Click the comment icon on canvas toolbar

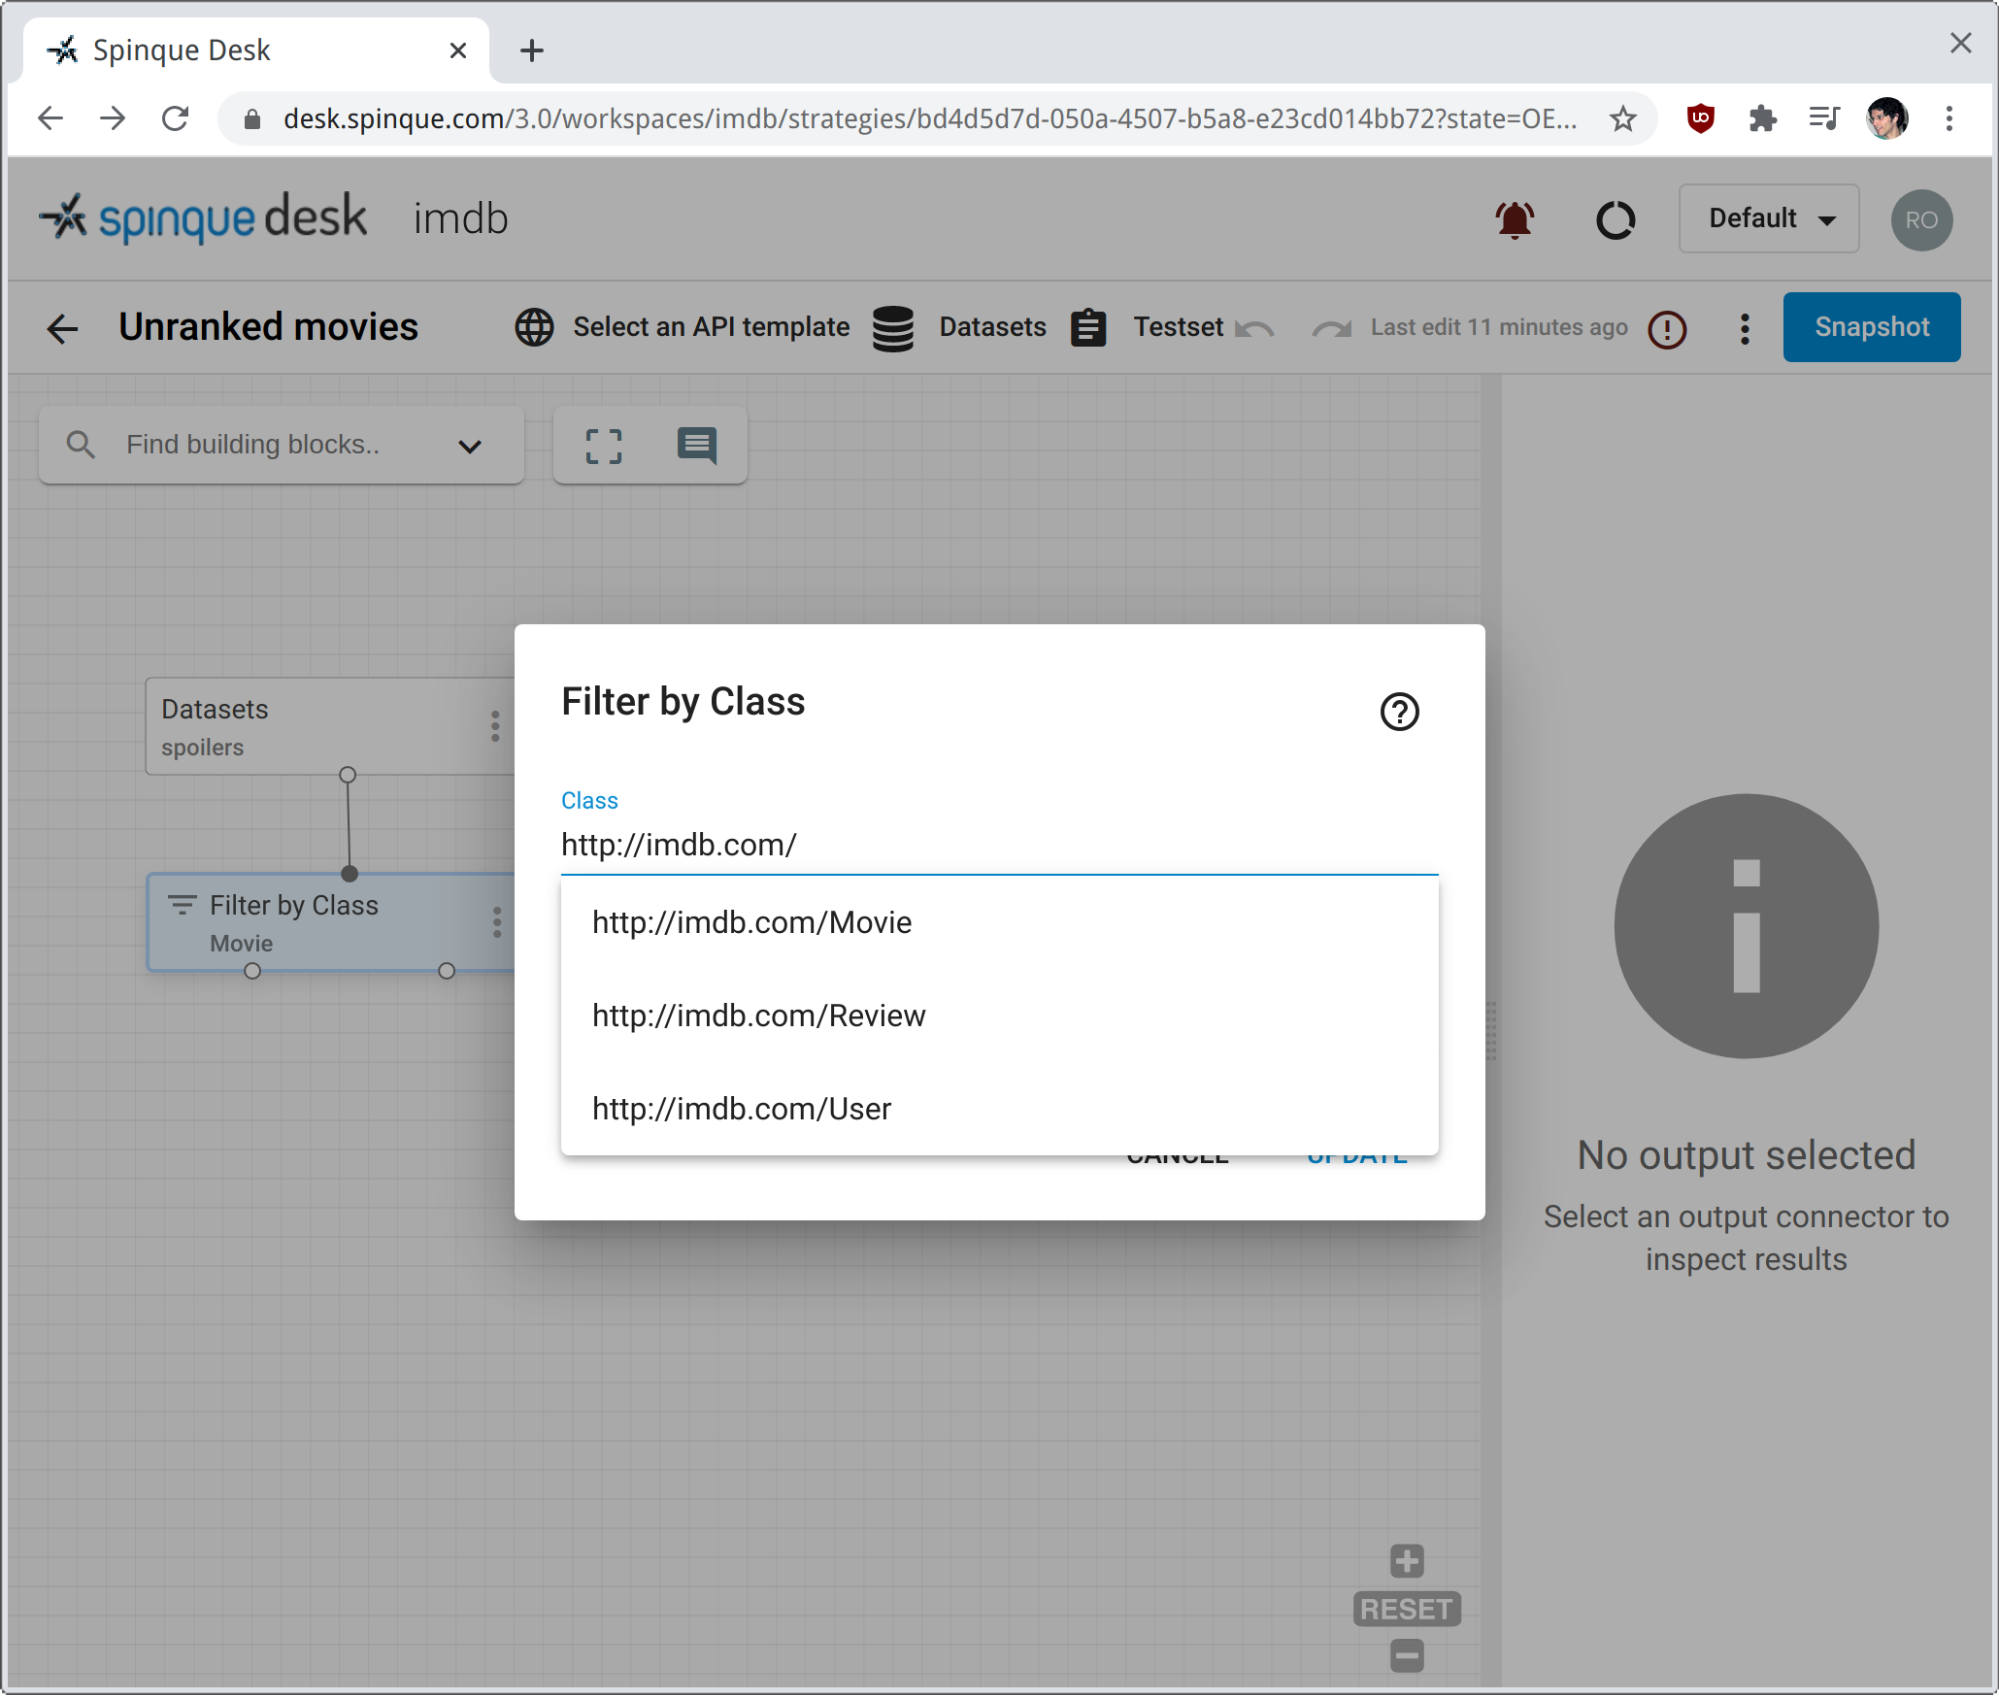coord(697,445)
